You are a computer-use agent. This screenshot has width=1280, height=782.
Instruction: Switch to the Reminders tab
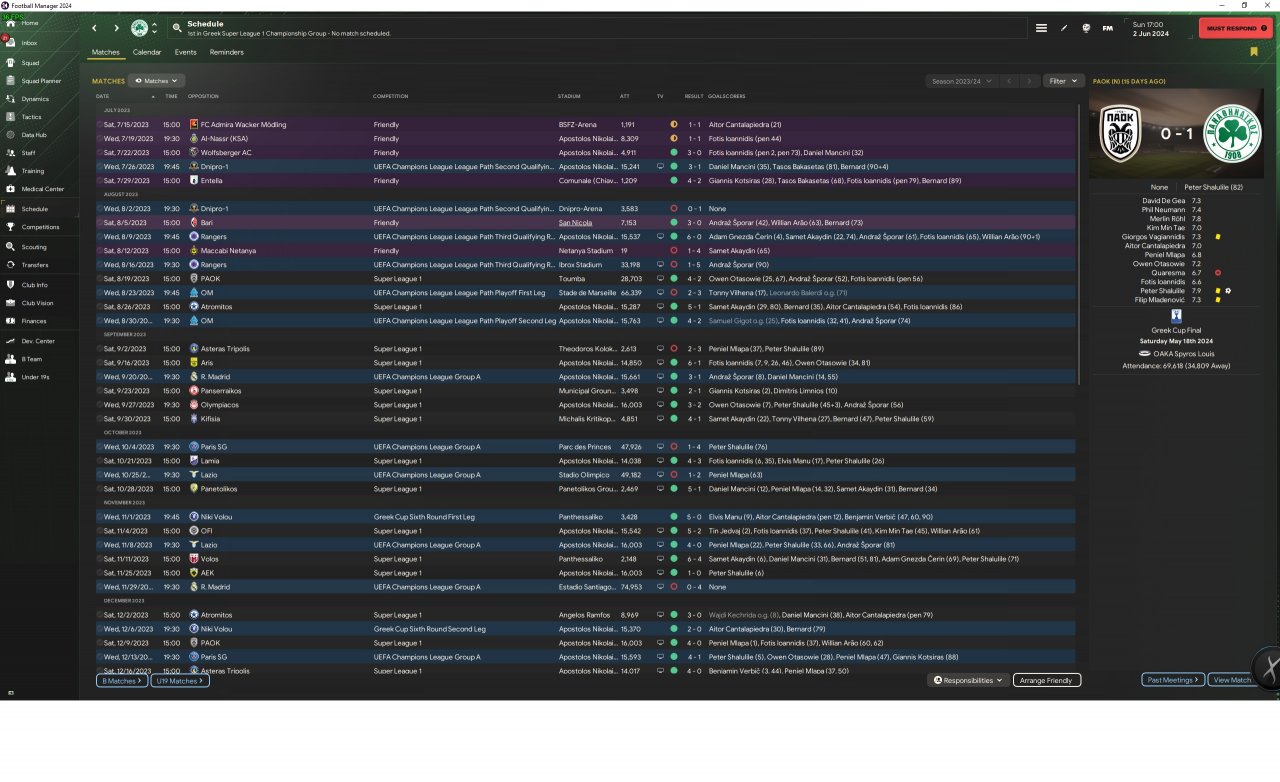click(x=227, y=52)
